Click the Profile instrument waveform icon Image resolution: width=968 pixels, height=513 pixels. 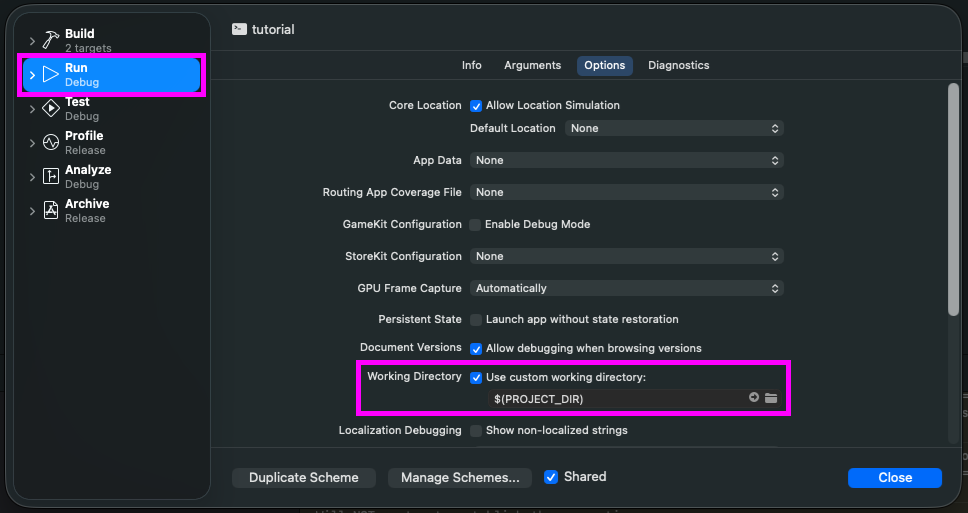coord(51,143)
